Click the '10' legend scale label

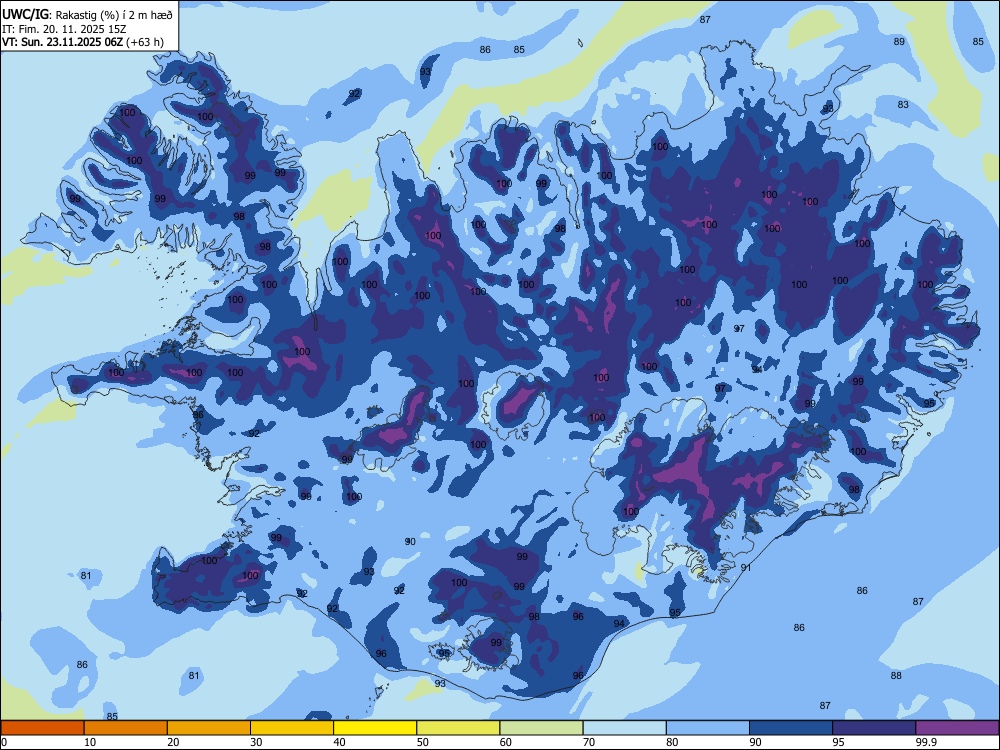pyautogui.click(x=90, y=742)
